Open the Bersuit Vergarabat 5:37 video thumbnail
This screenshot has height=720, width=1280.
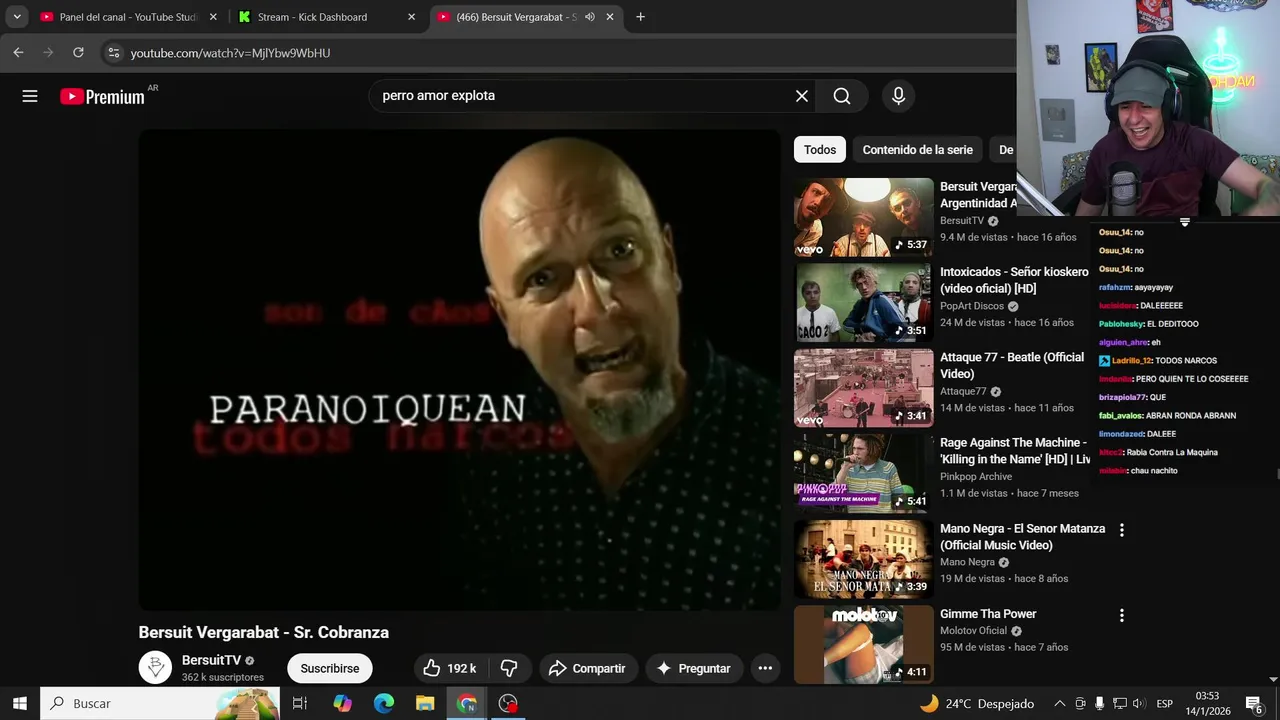pos(863,217)
